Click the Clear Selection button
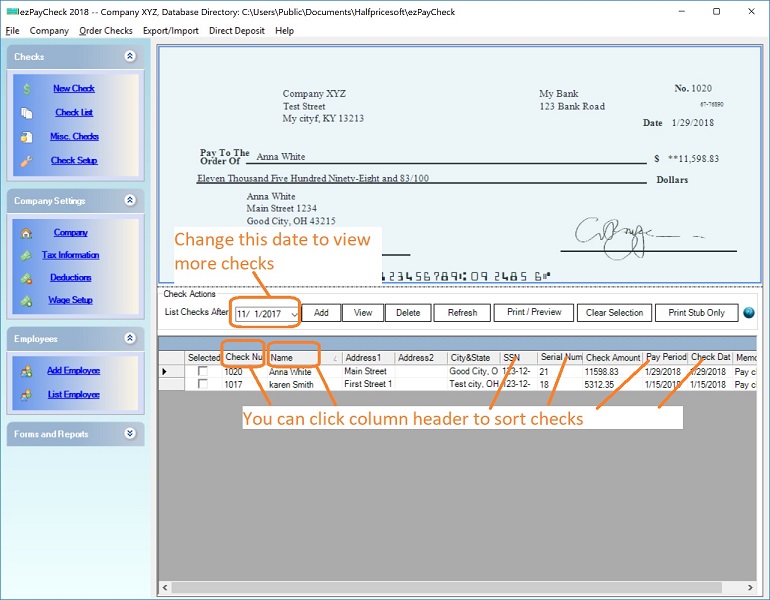The height and width of the screenshot is (600, 770). point(614,313)
